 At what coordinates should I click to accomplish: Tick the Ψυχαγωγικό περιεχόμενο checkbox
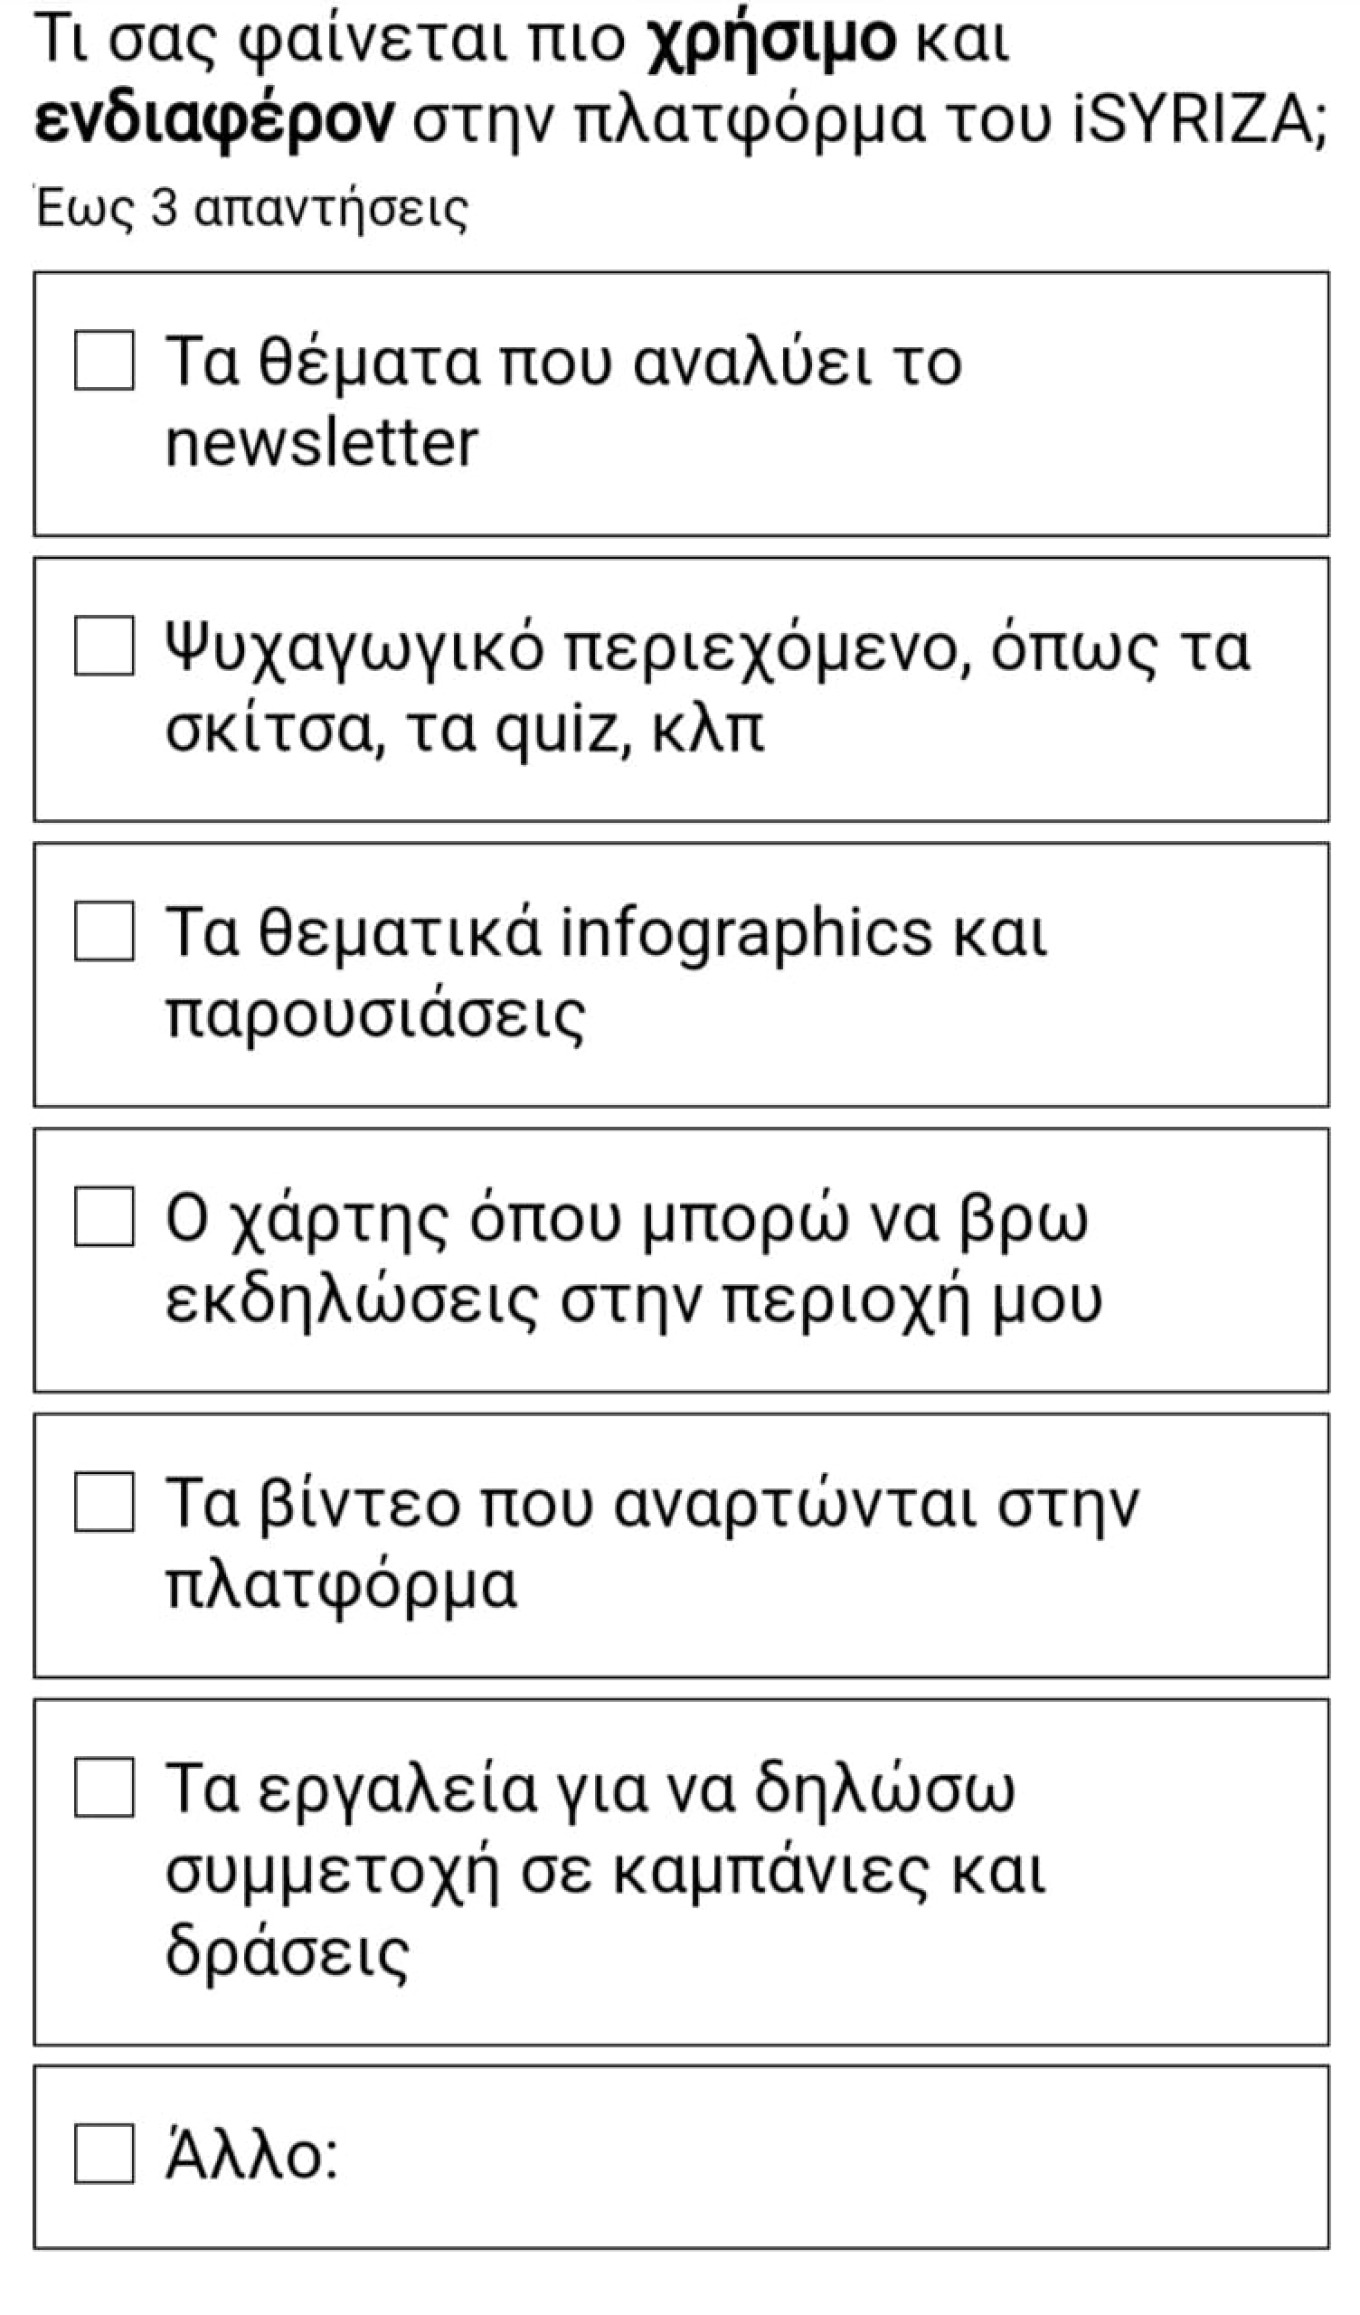104,646
